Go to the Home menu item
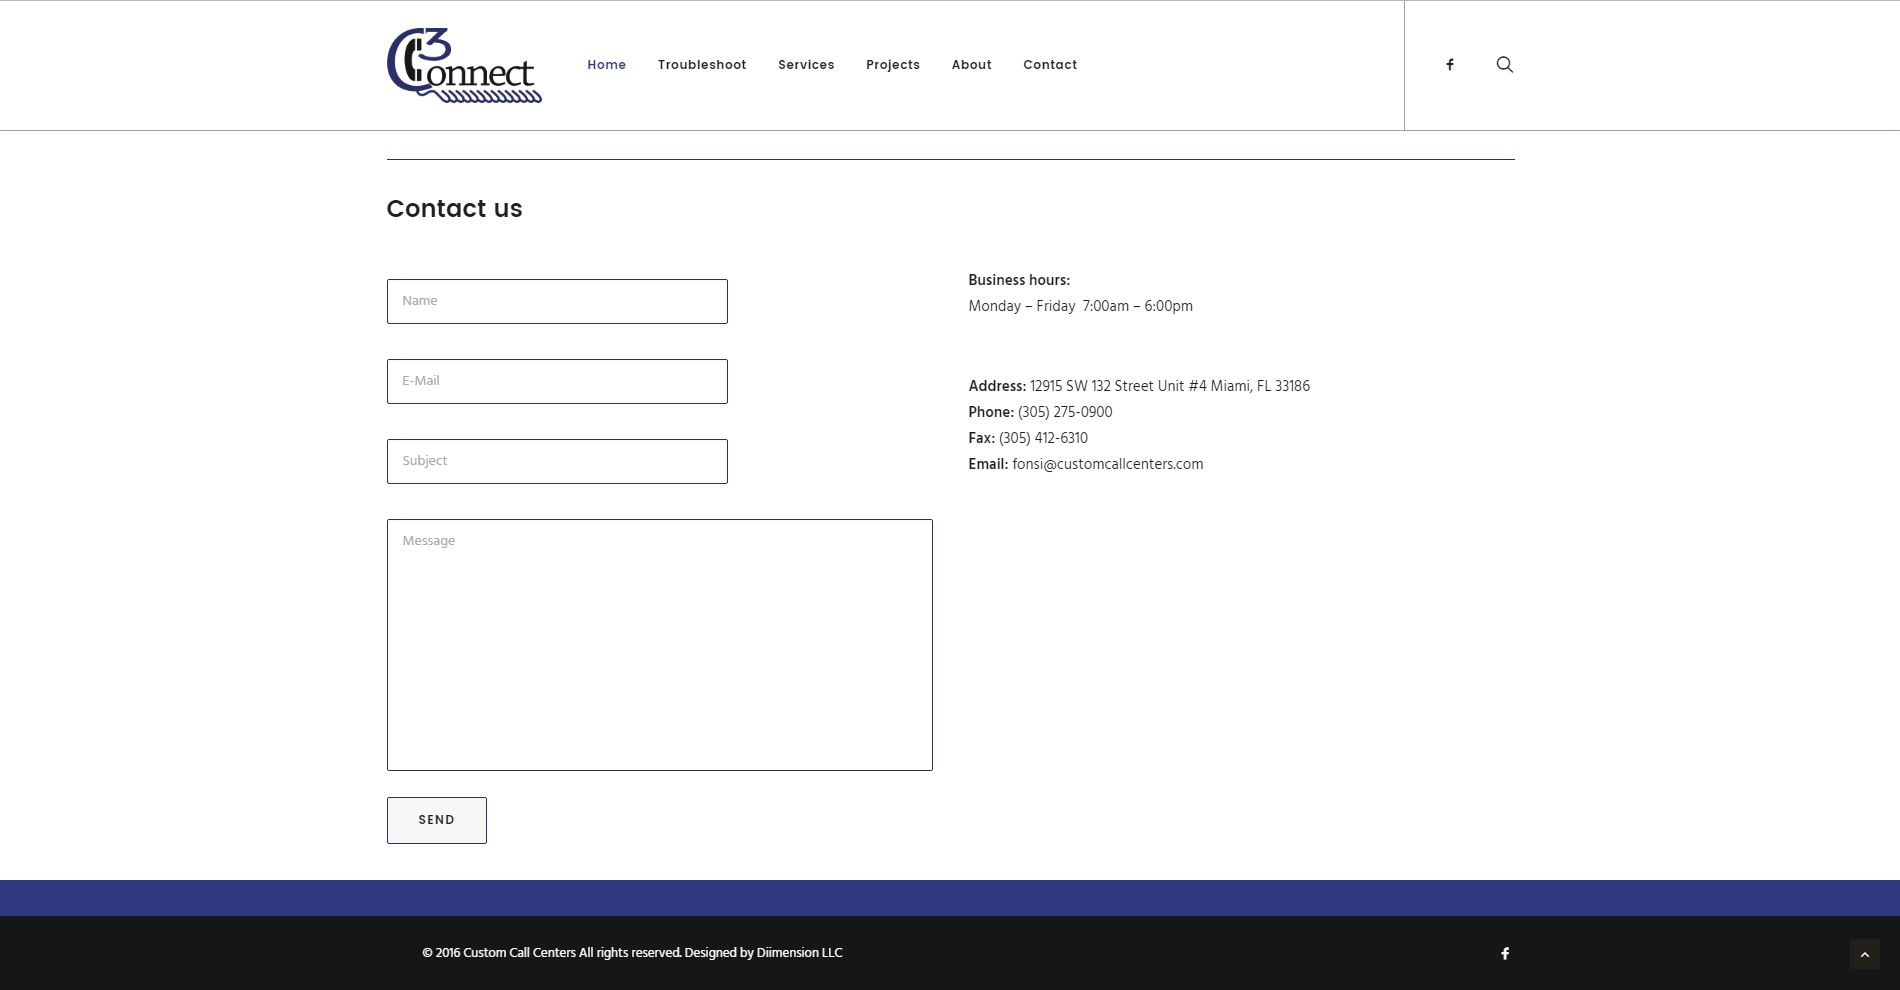Viewport: 1900px width, 990px height. click(606, 65)
